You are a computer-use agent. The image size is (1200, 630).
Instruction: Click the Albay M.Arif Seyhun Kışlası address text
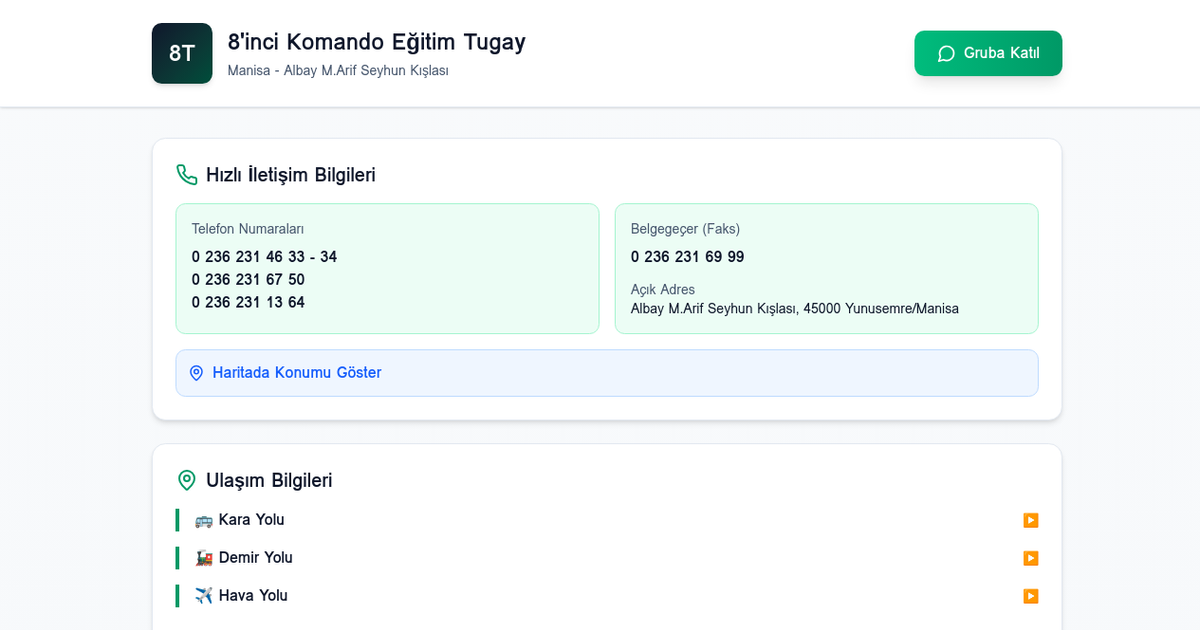click(x=793, y=308)
